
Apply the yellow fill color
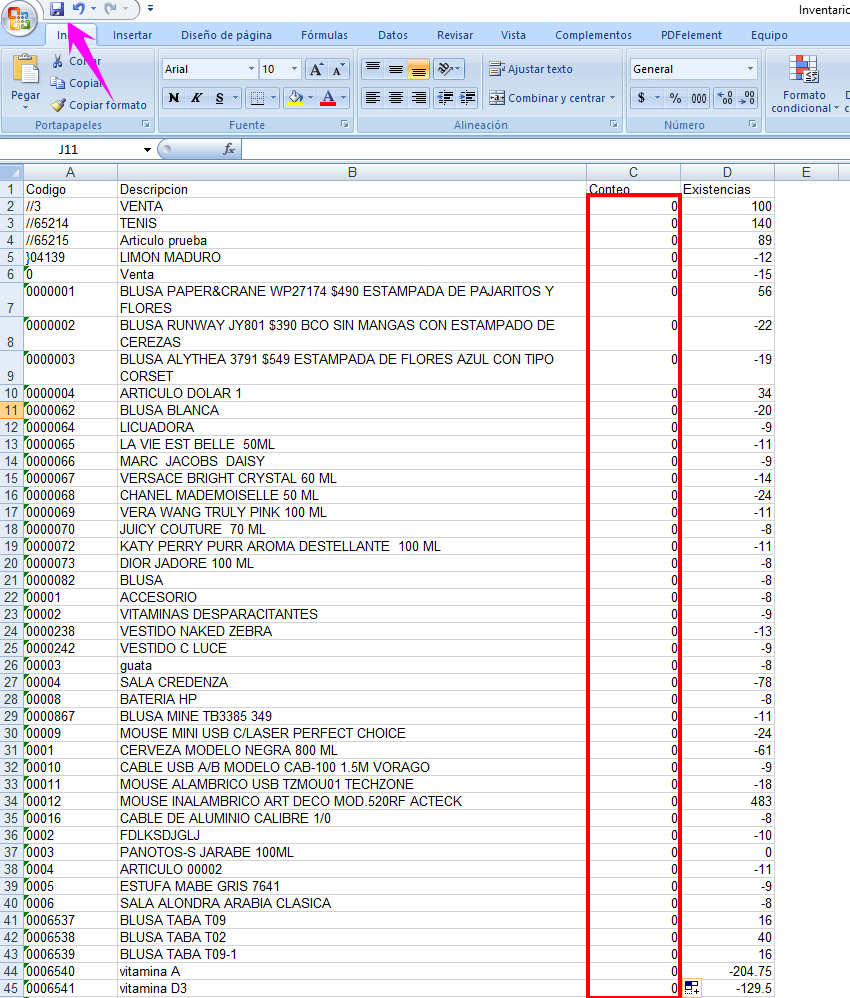[295, 98]
